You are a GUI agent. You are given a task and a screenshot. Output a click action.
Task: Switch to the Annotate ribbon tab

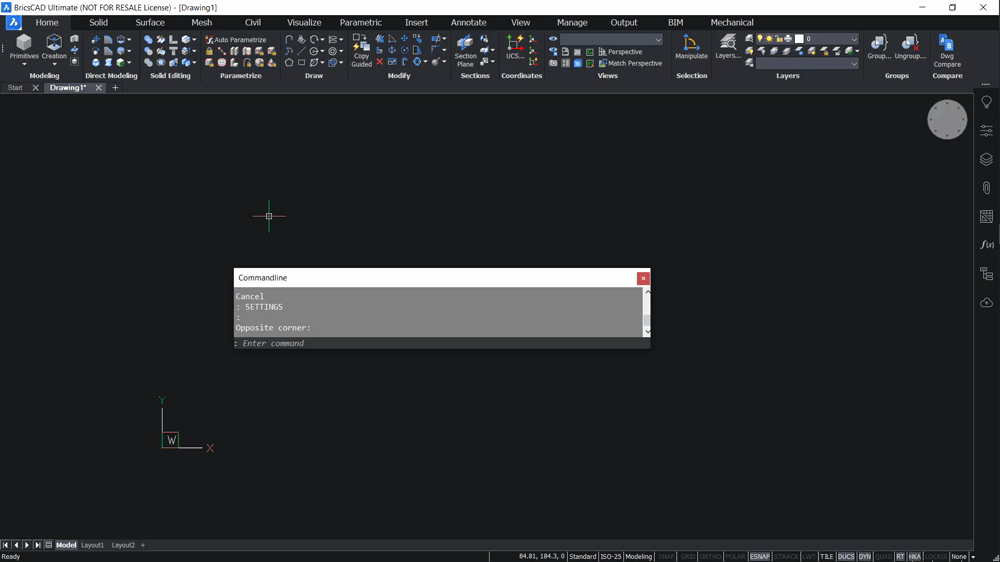(x=469, y=22)
